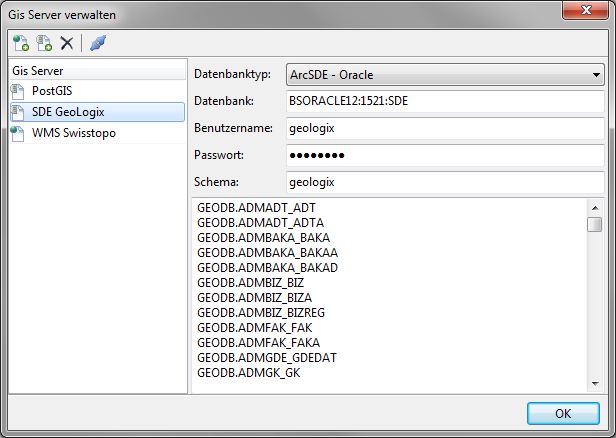Click into the Schema field
This screenshot has height=438, width=616.
(x=445, y=182)
